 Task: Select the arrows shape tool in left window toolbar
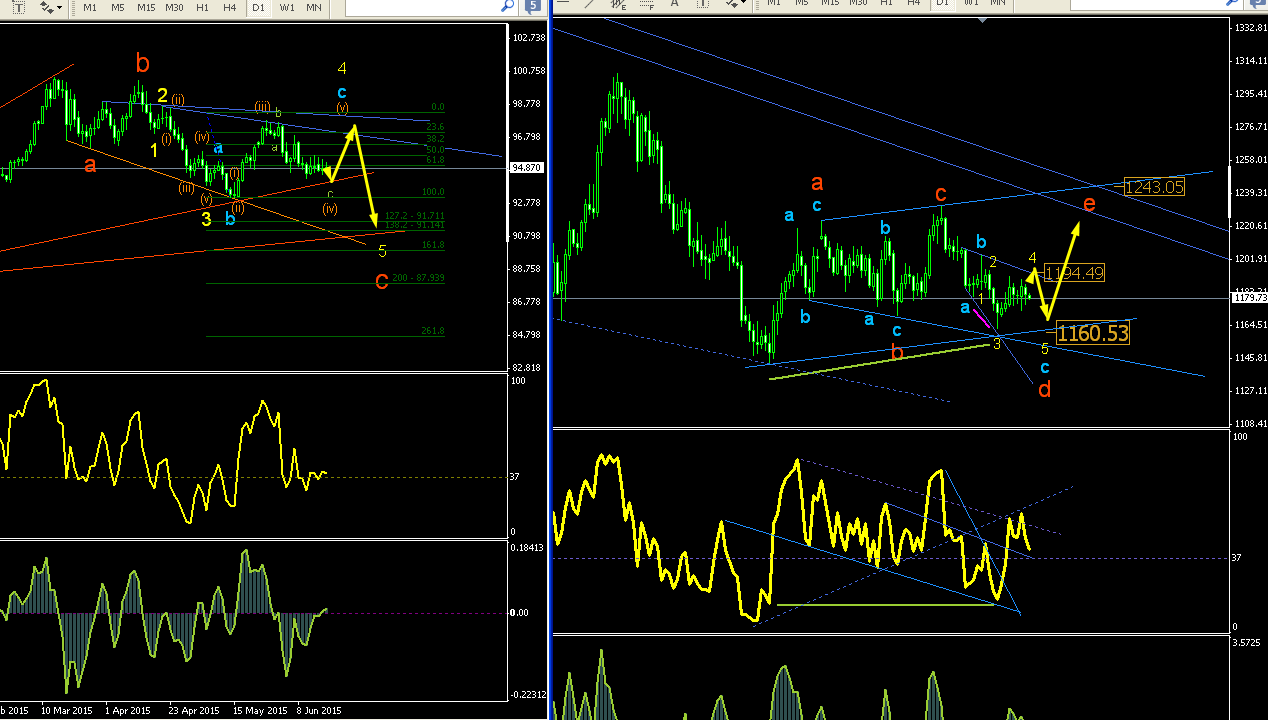(46, 7)
